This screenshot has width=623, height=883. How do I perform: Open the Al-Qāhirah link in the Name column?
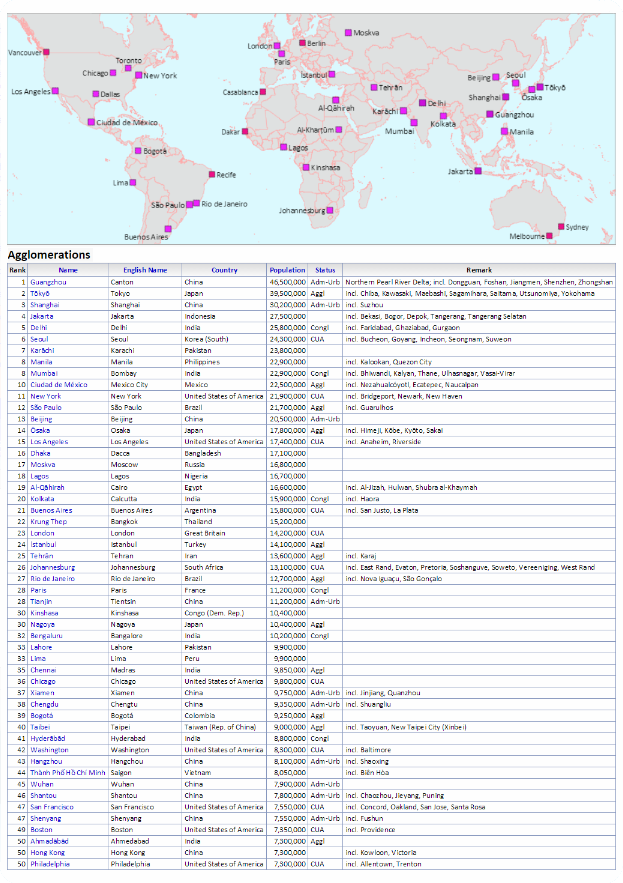[47, 488]
